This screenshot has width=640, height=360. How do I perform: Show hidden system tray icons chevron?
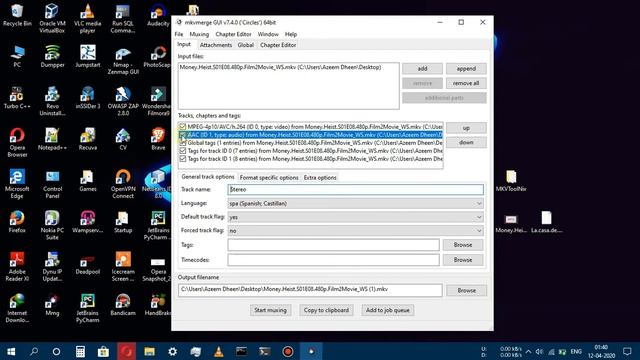[x=529, y=351]
